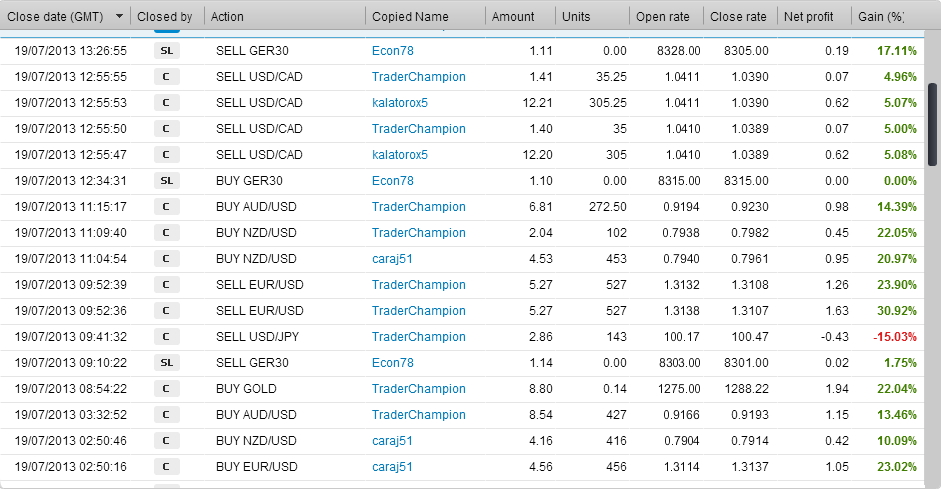Sort by Closed by column header
Viewport: 942px width, 490px height.
point(165,17)
